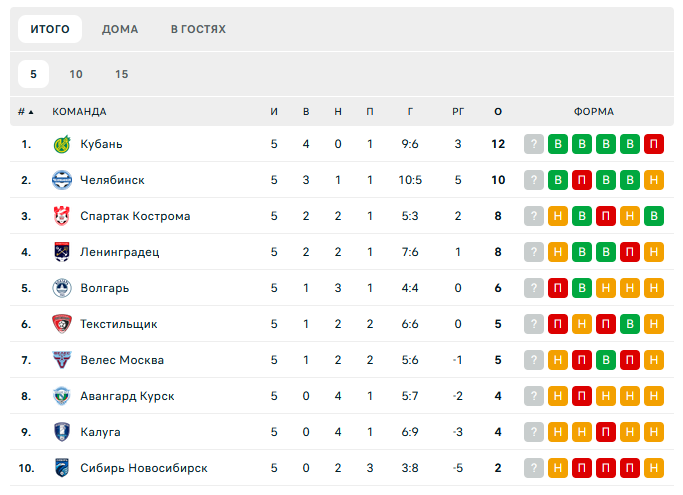Open the Кубань team name link
Viewport: 683px width, 495px height.
coord(101,144)
